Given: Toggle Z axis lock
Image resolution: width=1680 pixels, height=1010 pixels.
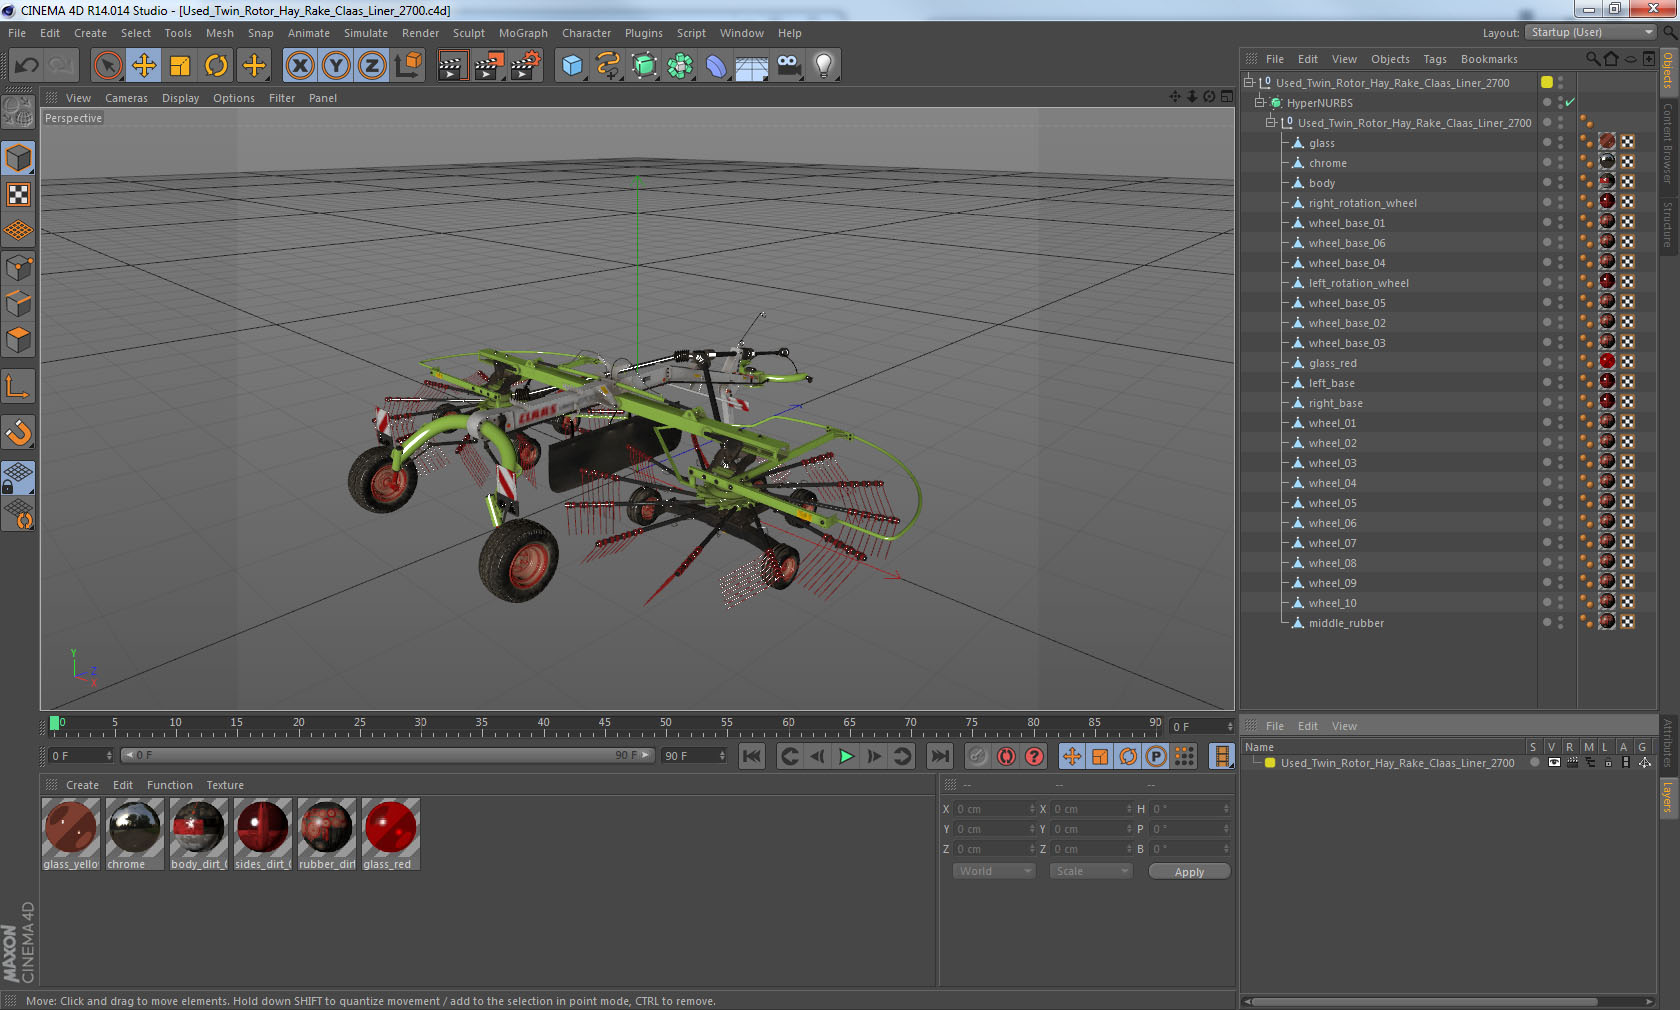Looking at the screenshot, I should [x=372, y=66].
